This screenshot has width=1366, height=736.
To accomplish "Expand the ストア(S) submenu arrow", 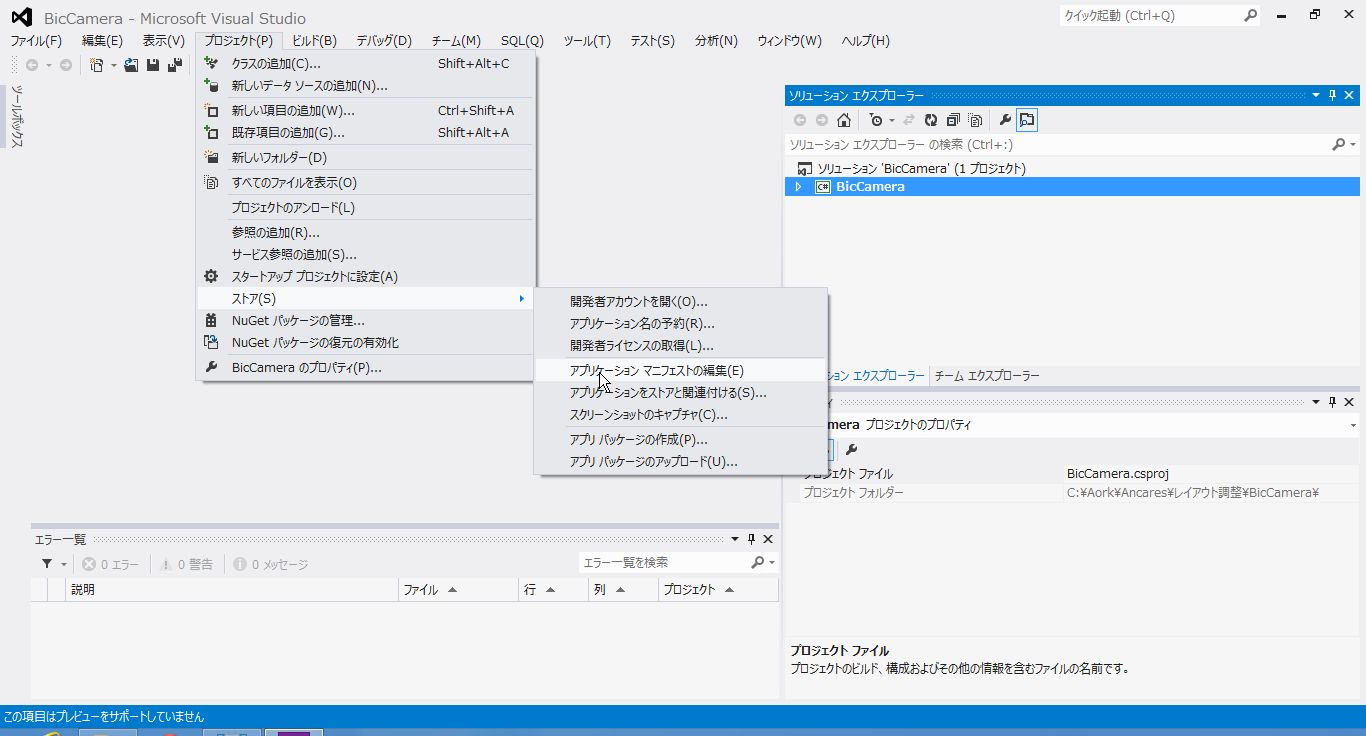I will (x=521, y=298).
